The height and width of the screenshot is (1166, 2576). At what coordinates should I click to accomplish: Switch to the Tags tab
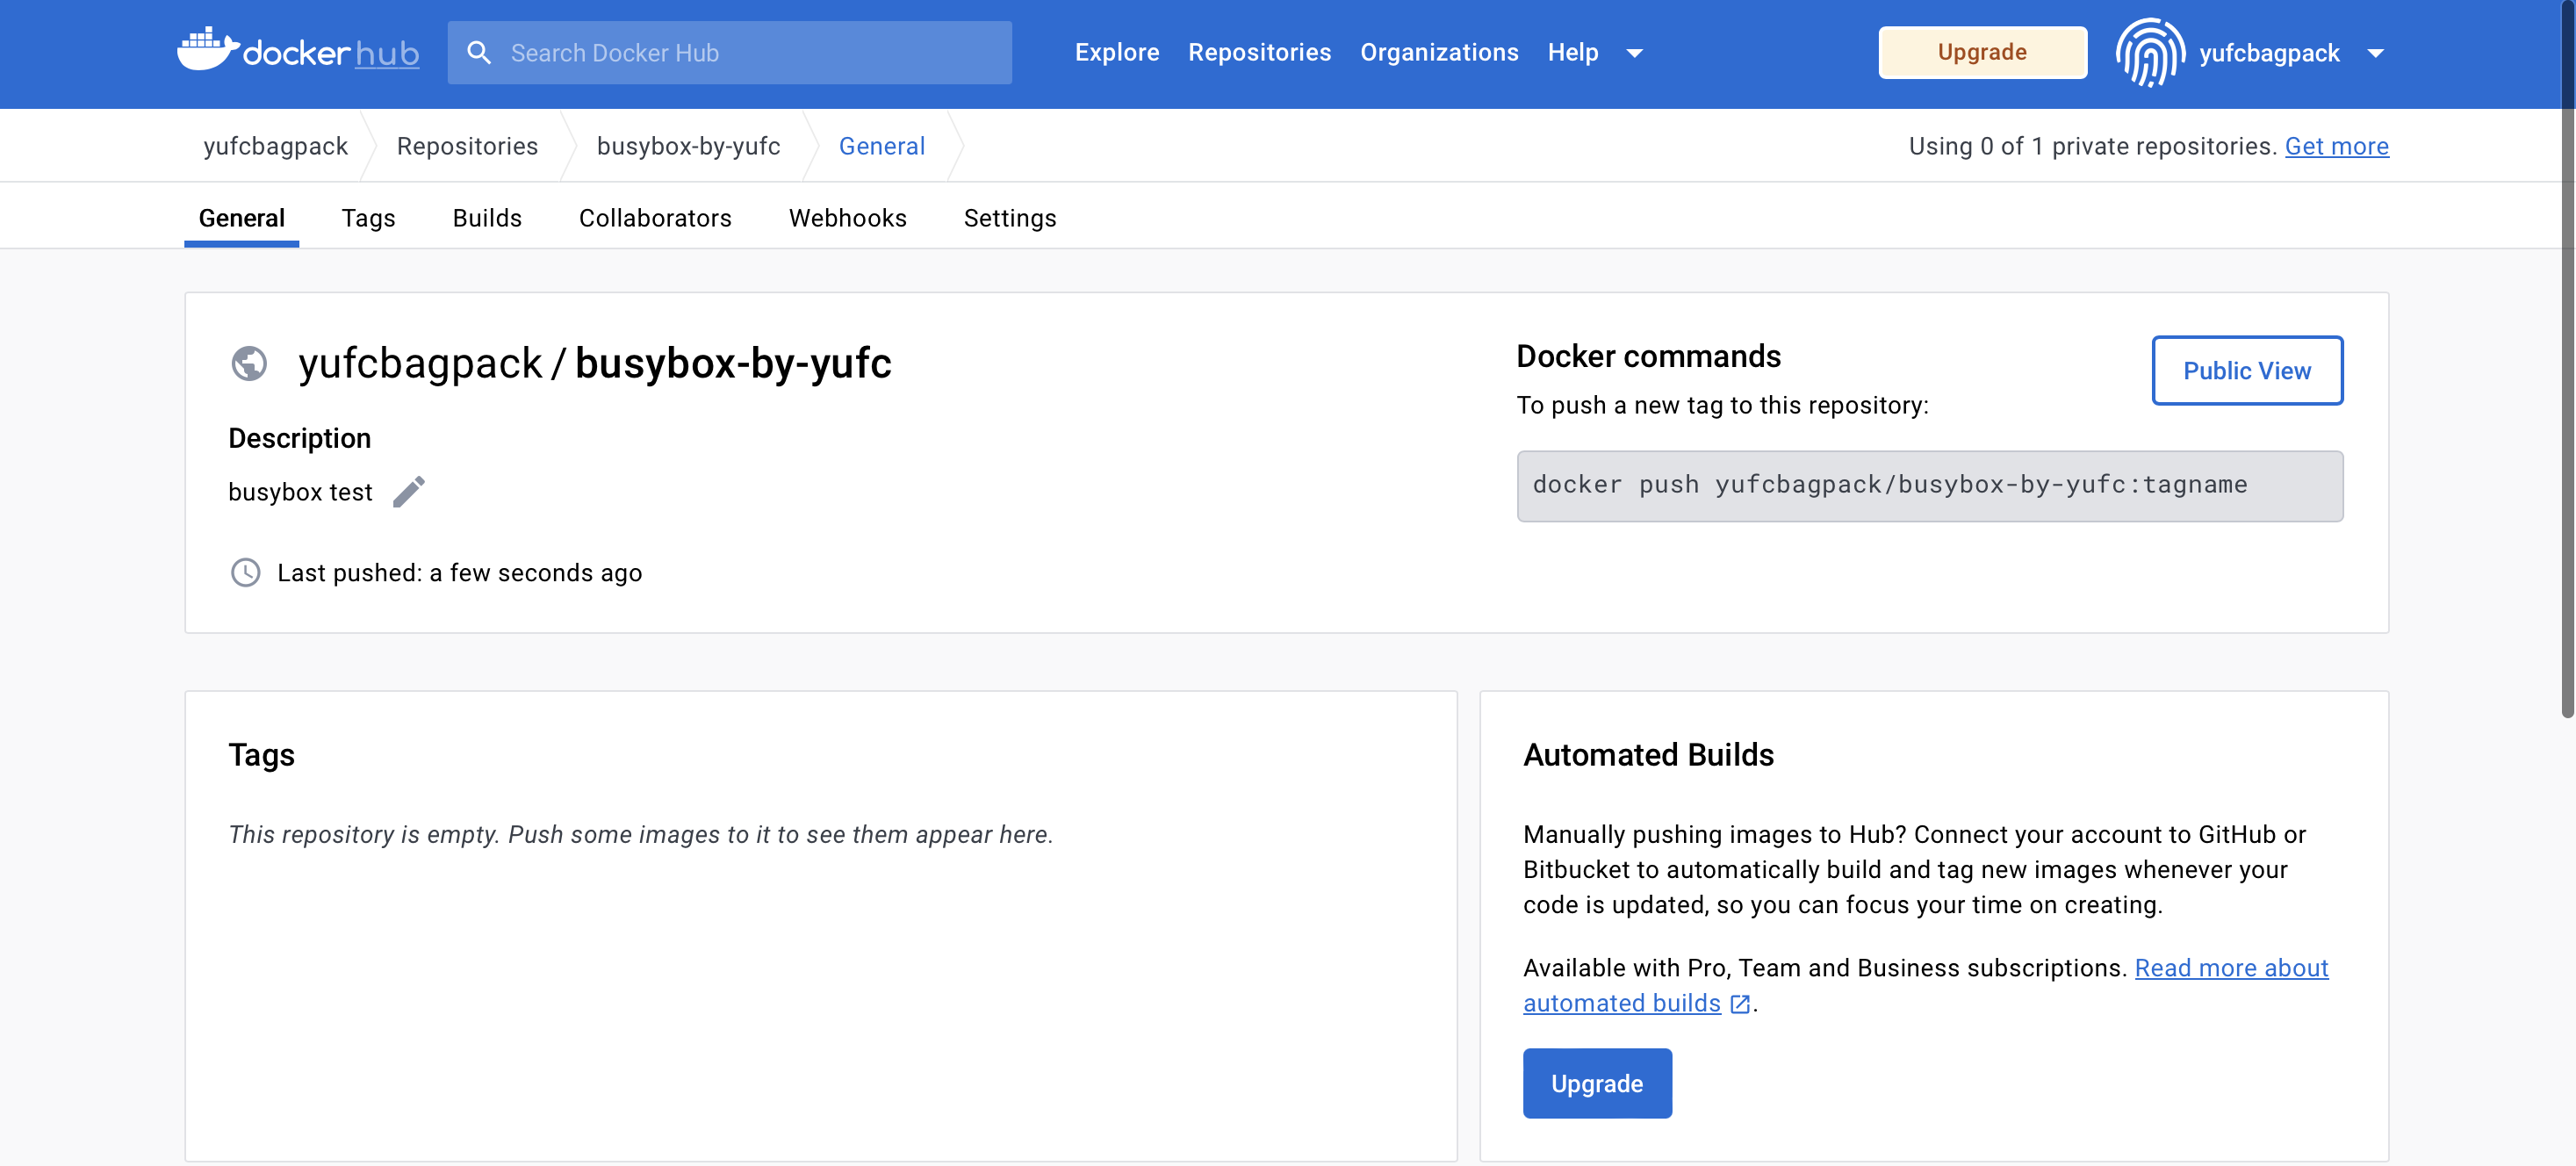(x=368, y=218)
